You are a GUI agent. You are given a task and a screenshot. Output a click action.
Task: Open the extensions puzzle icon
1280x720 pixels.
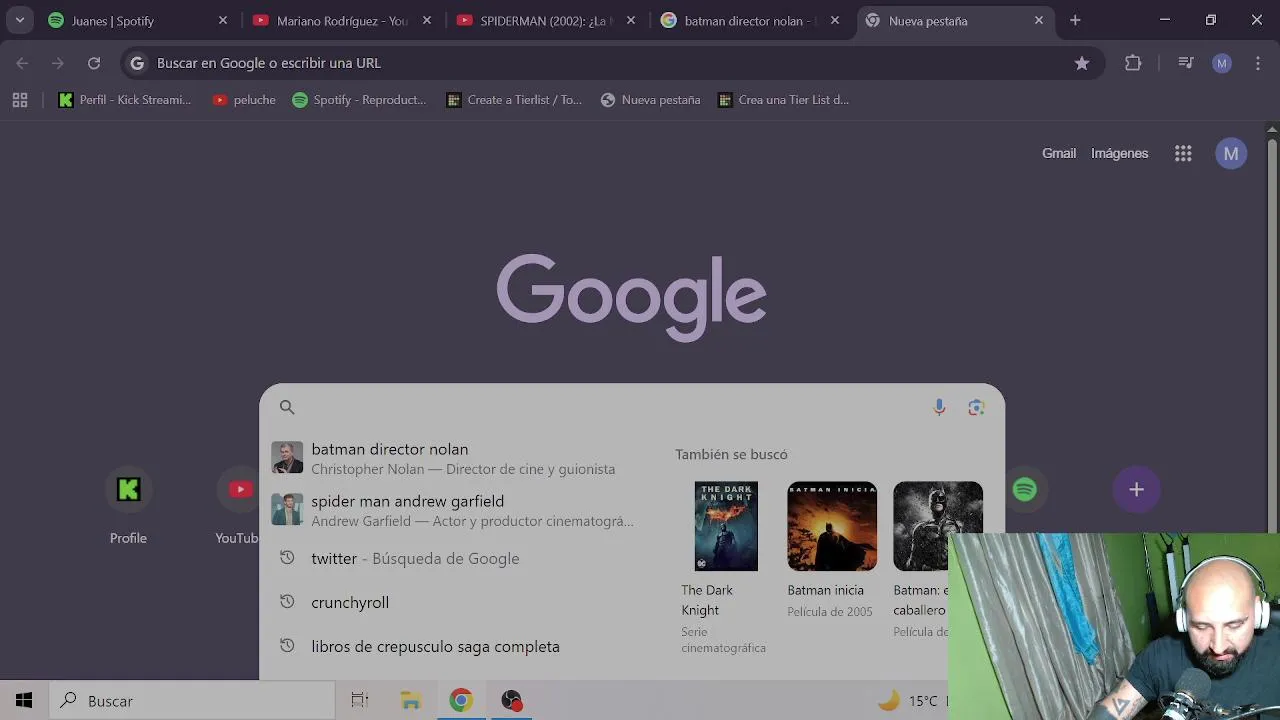1133,63
